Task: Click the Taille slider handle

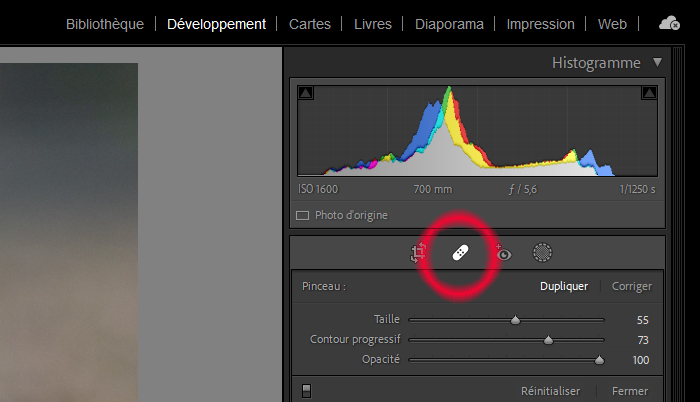Action: click(516, 320)
